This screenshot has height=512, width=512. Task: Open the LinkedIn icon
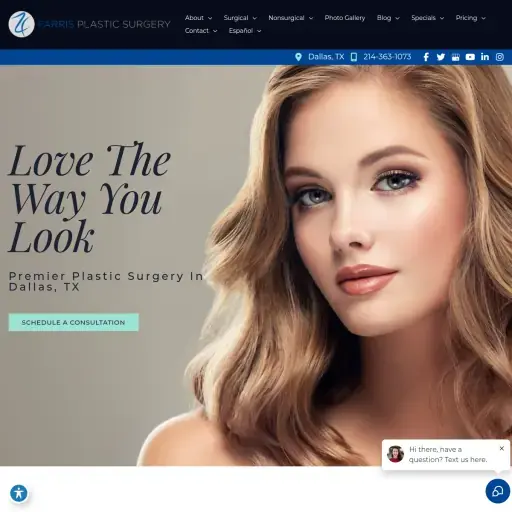(485, 57)
